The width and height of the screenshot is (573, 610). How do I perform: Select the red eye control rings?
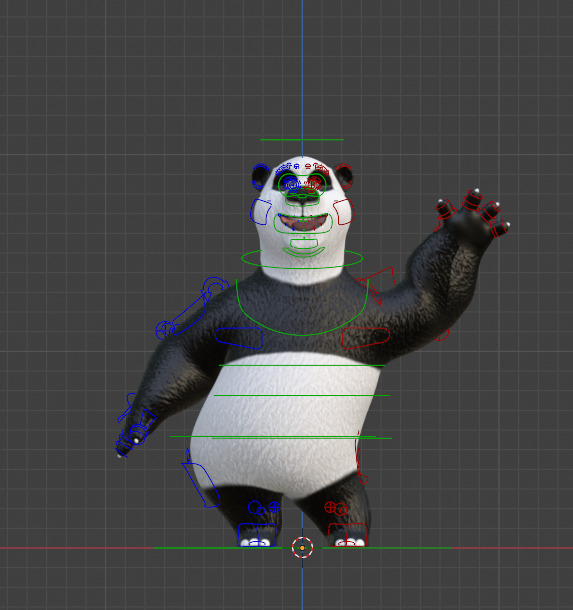[x=313, y=184]
